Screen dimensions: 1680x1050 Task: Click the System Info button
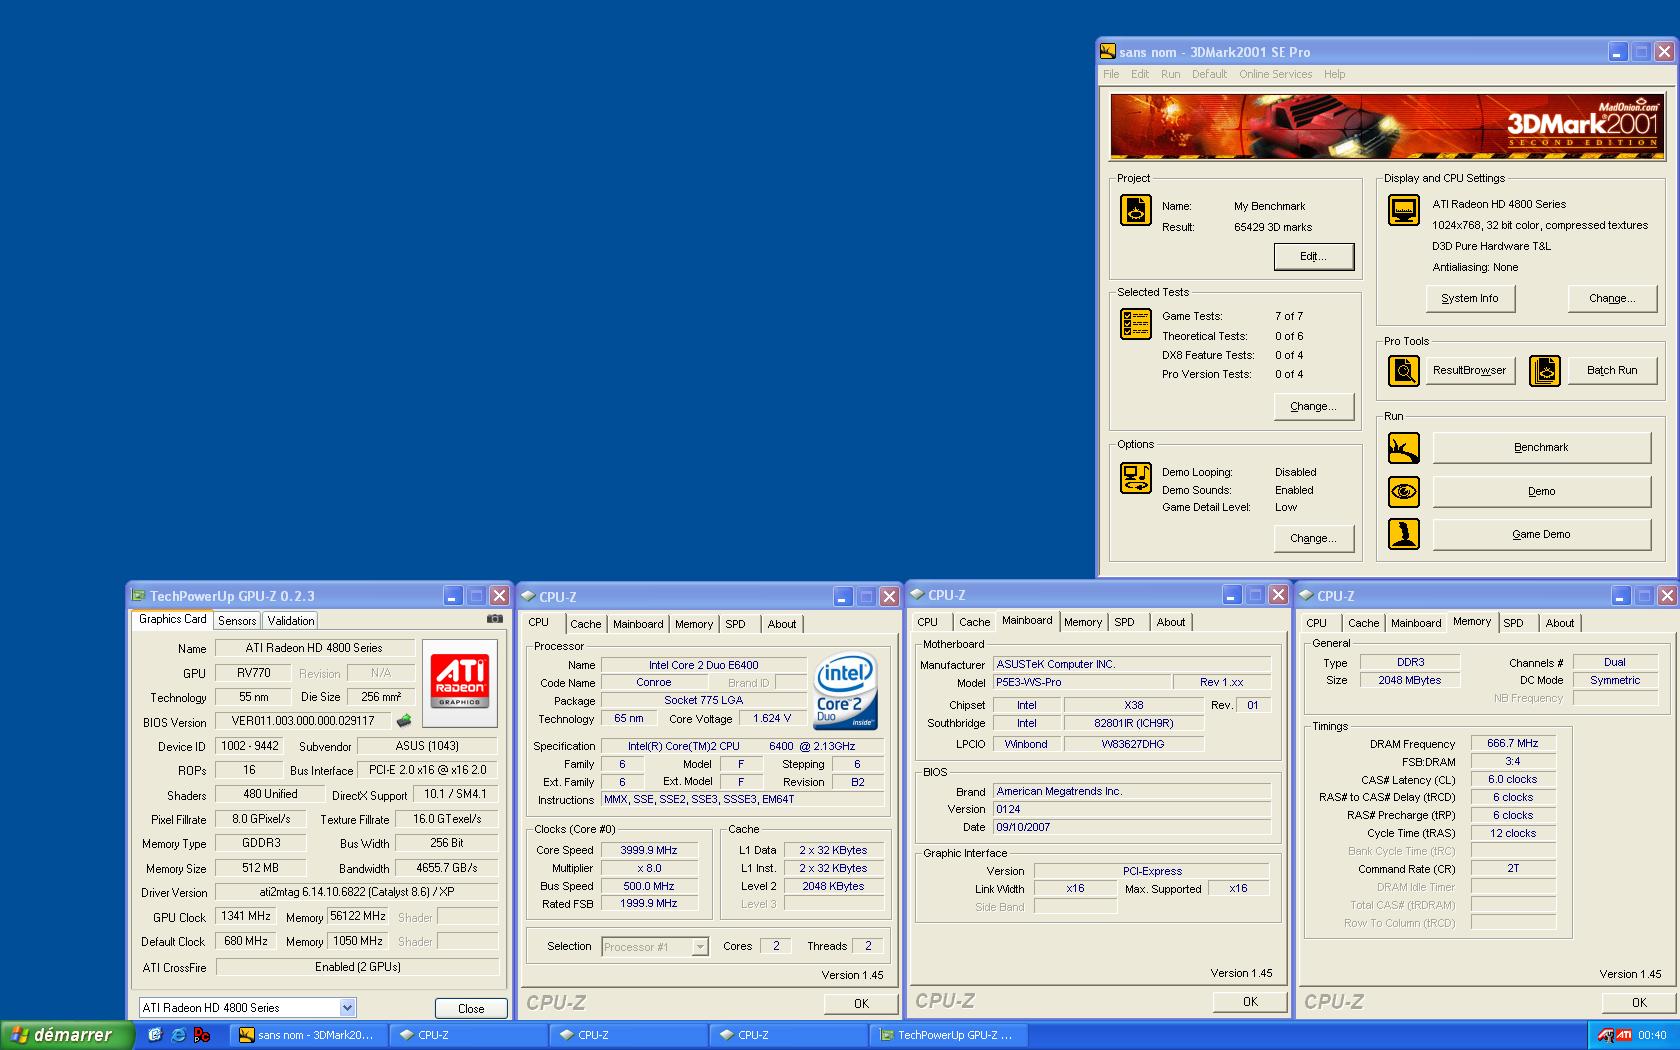pos(1470,298)
